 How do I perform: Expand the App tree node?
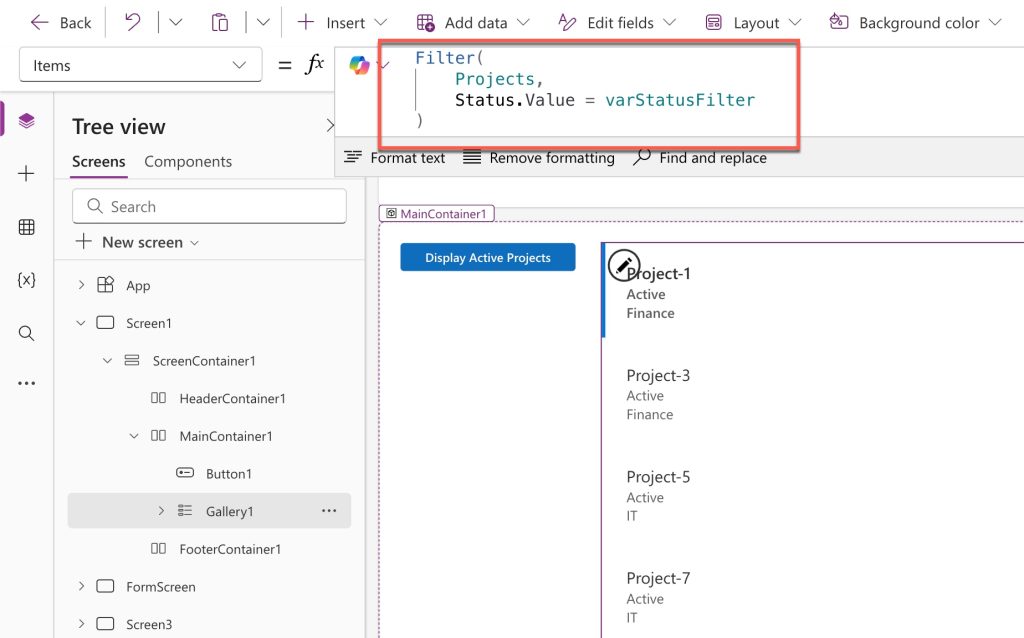[x=81, y=285]
